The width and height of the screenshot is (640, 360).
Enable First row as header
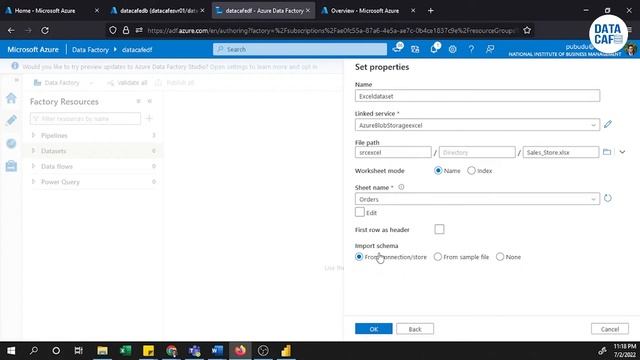tap(439, 229)
